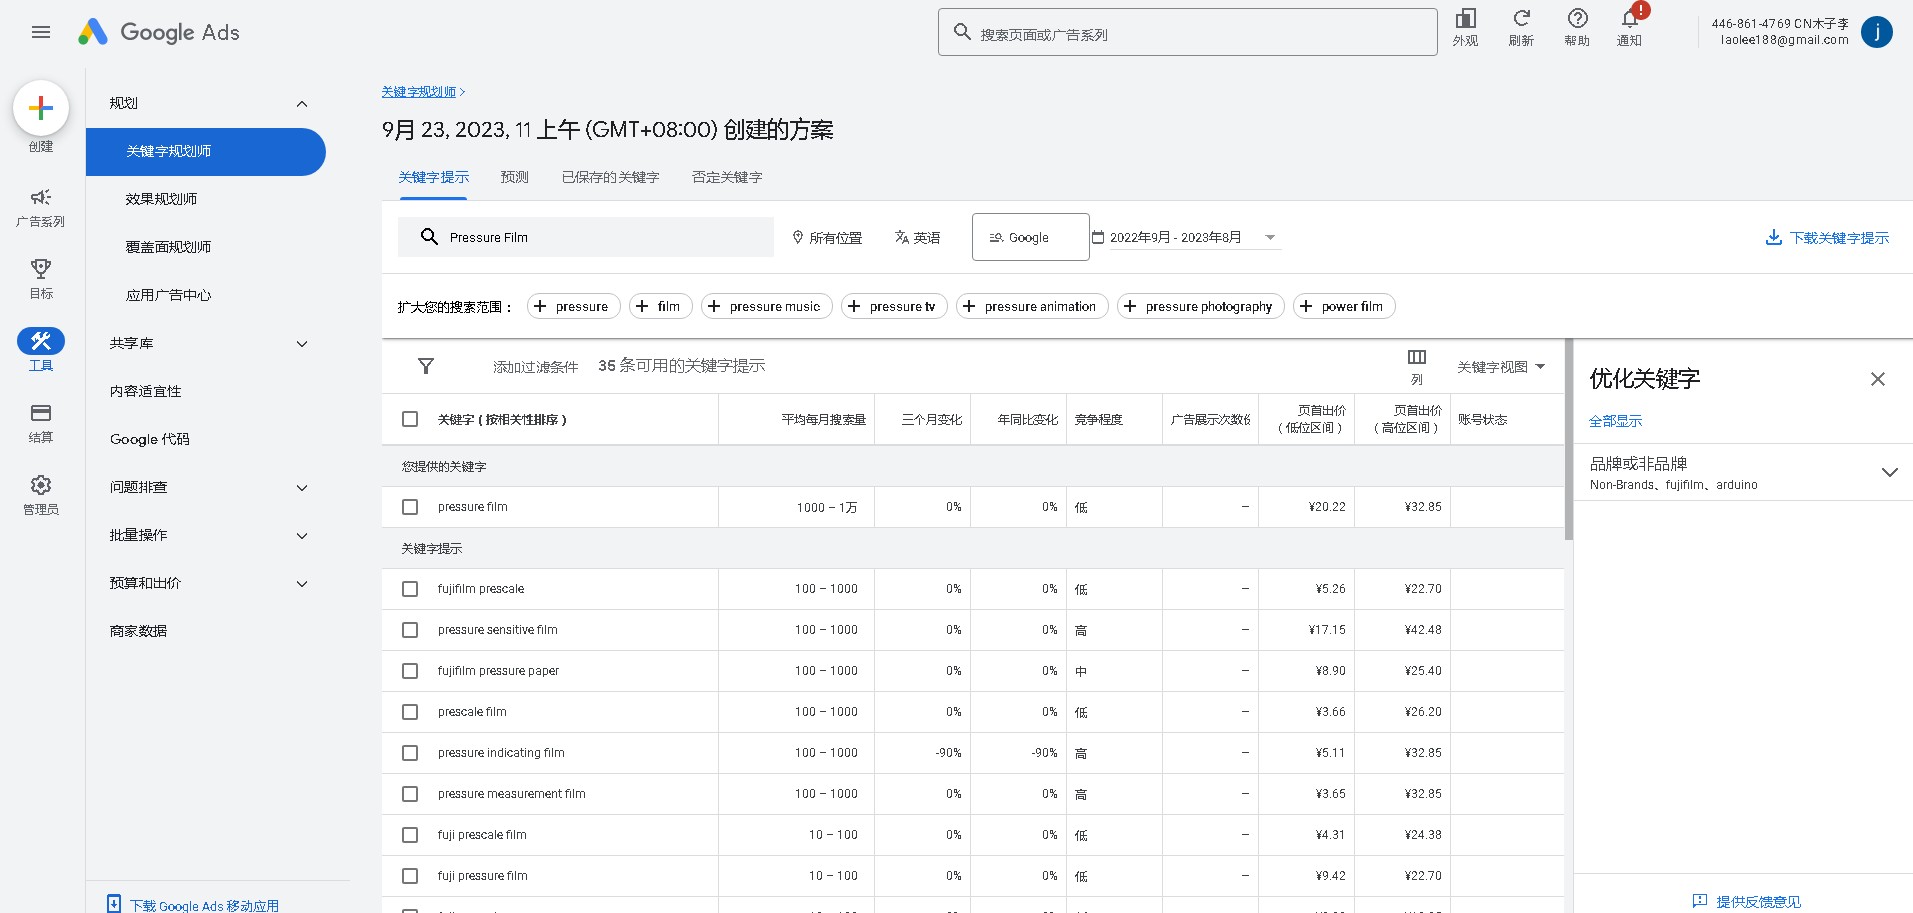Click the Create plus button
The height and width of the screenshot is (913, 1913).
click(41, 108)
